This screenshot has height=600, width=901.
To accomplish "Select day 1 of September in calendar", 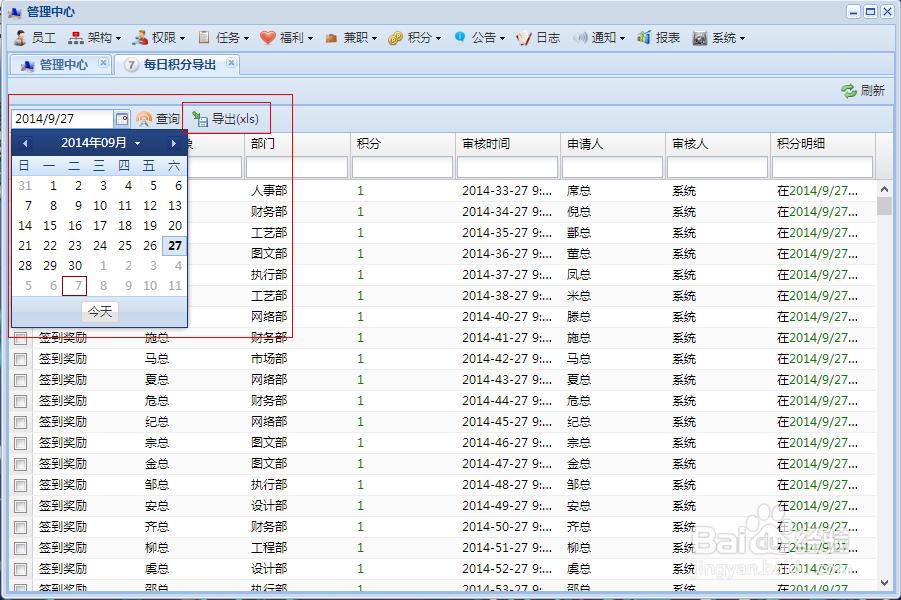I will [x=53, y=186].
